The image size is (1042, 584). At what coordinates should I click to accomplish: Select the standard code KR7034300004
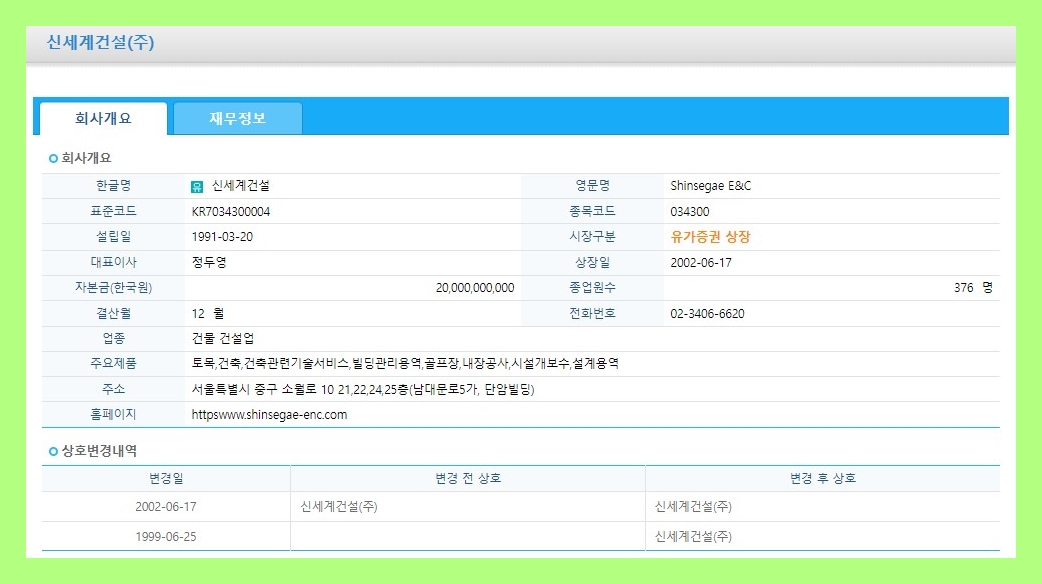(231, 211)
